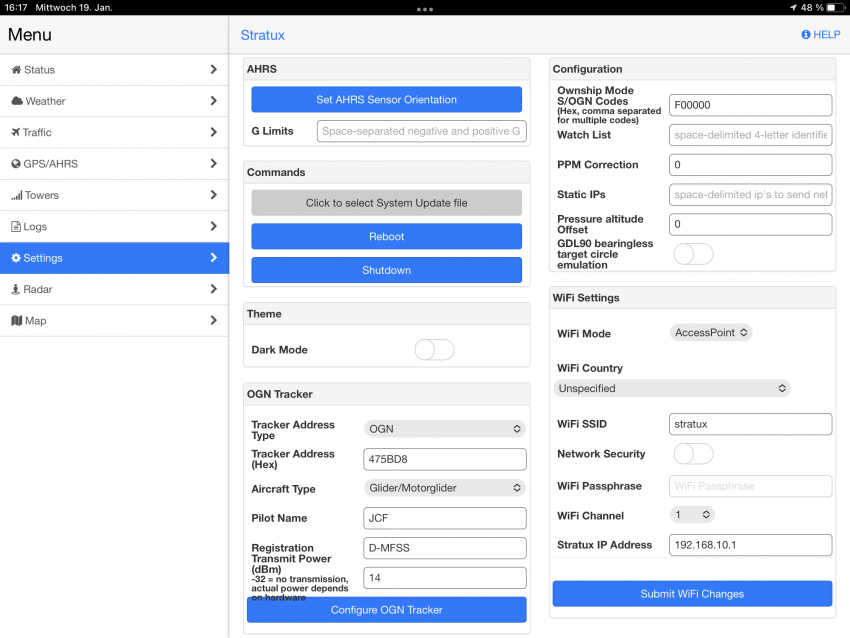Image resolution: width=850 pixels, height=638 pixels.
Task: Click the PPM Correction input field
Action: coord(750,165)
